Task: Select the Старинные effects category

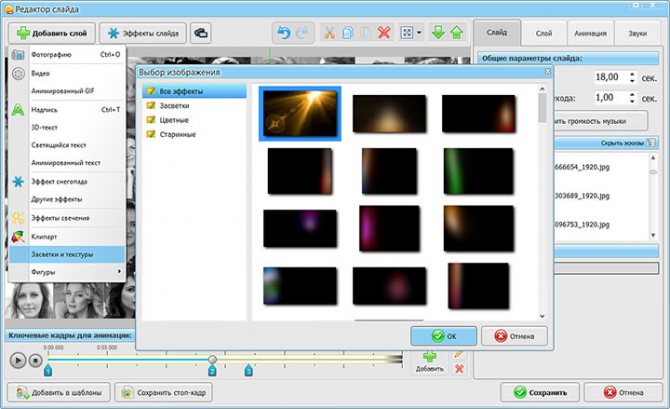Action: [177, 133]
